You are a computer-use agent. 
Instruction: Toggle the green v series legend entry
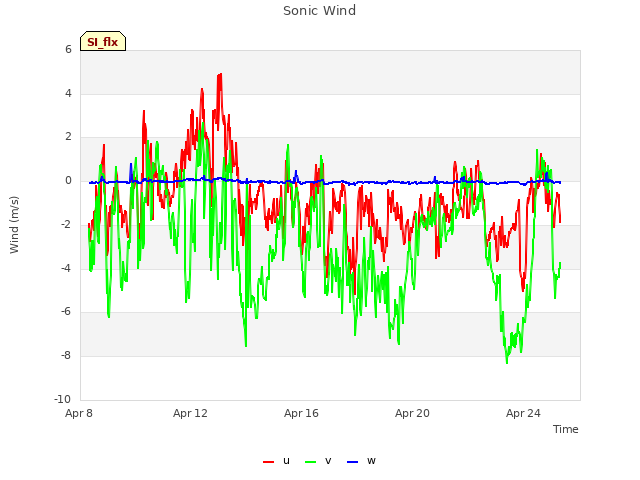(318, 461)
